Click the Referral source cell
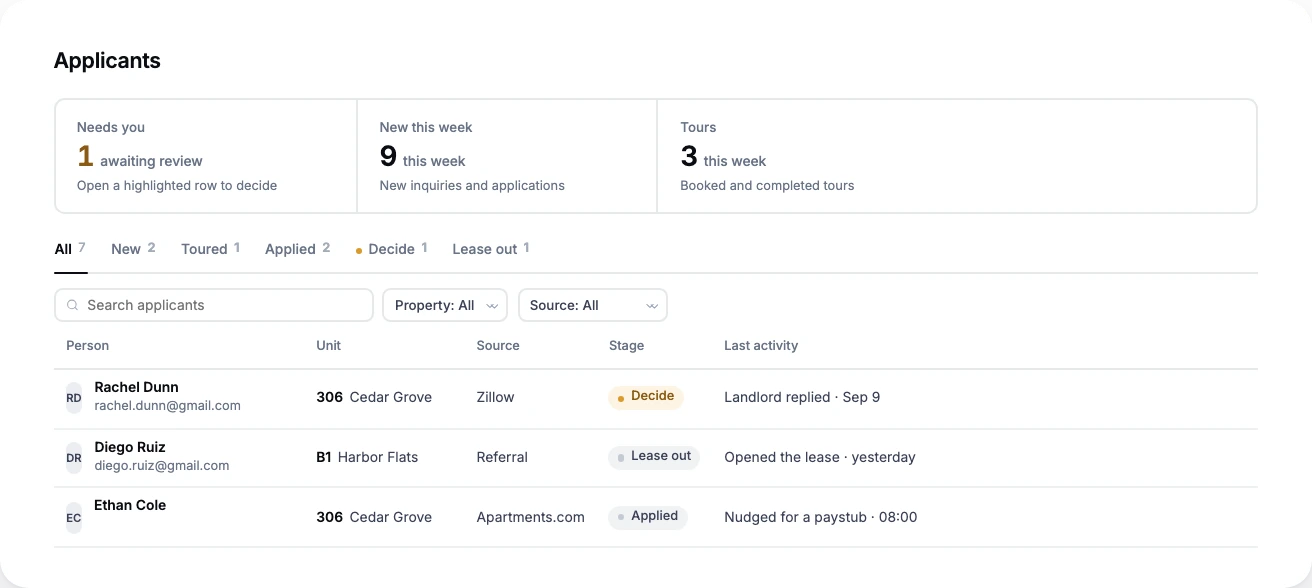Image resolution: width=1312 pixels, height=588 pixels. coord(502,457)
